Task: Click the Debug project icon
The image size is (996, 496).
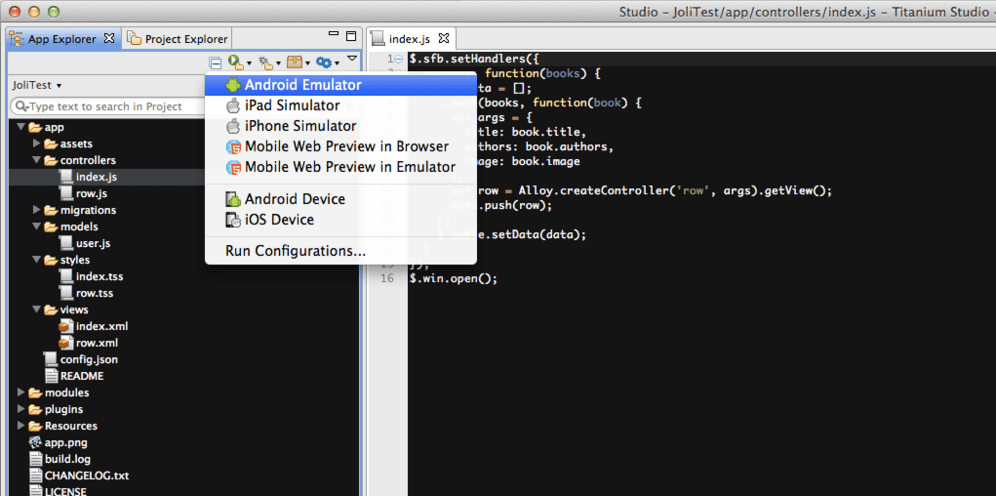Action: tap(266, 62)
